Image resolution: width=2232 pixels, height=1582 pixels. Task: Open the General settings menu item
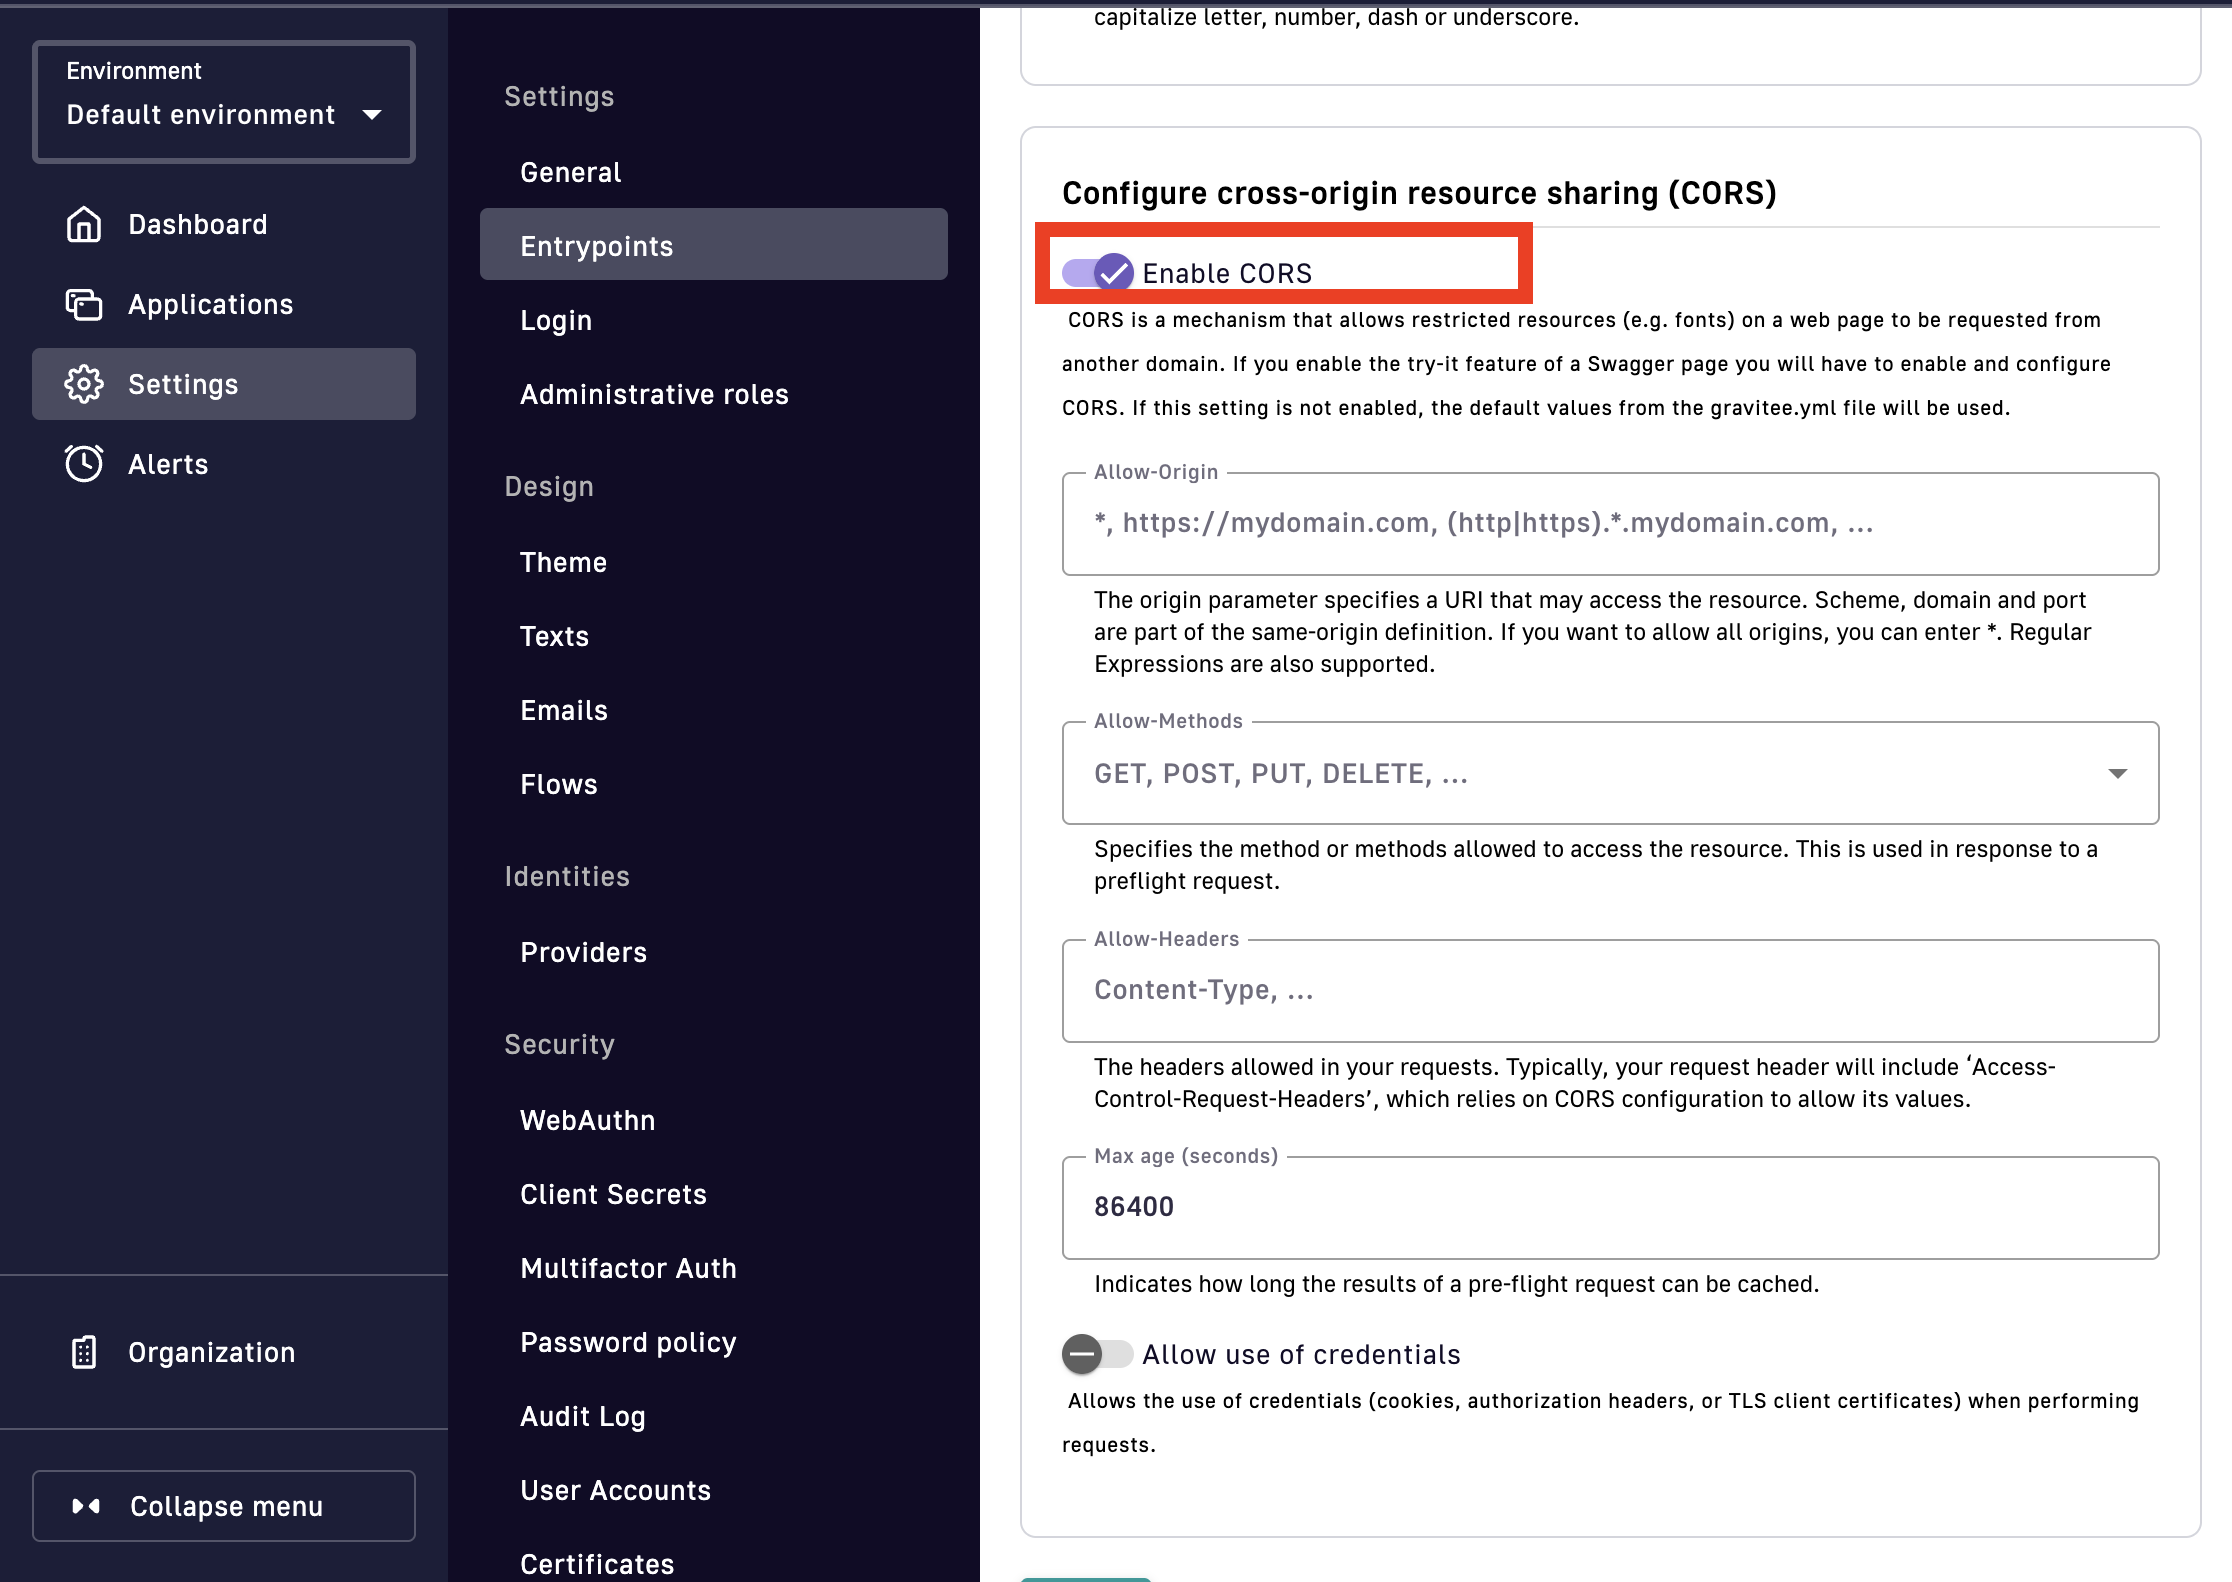tap(571, 172)
